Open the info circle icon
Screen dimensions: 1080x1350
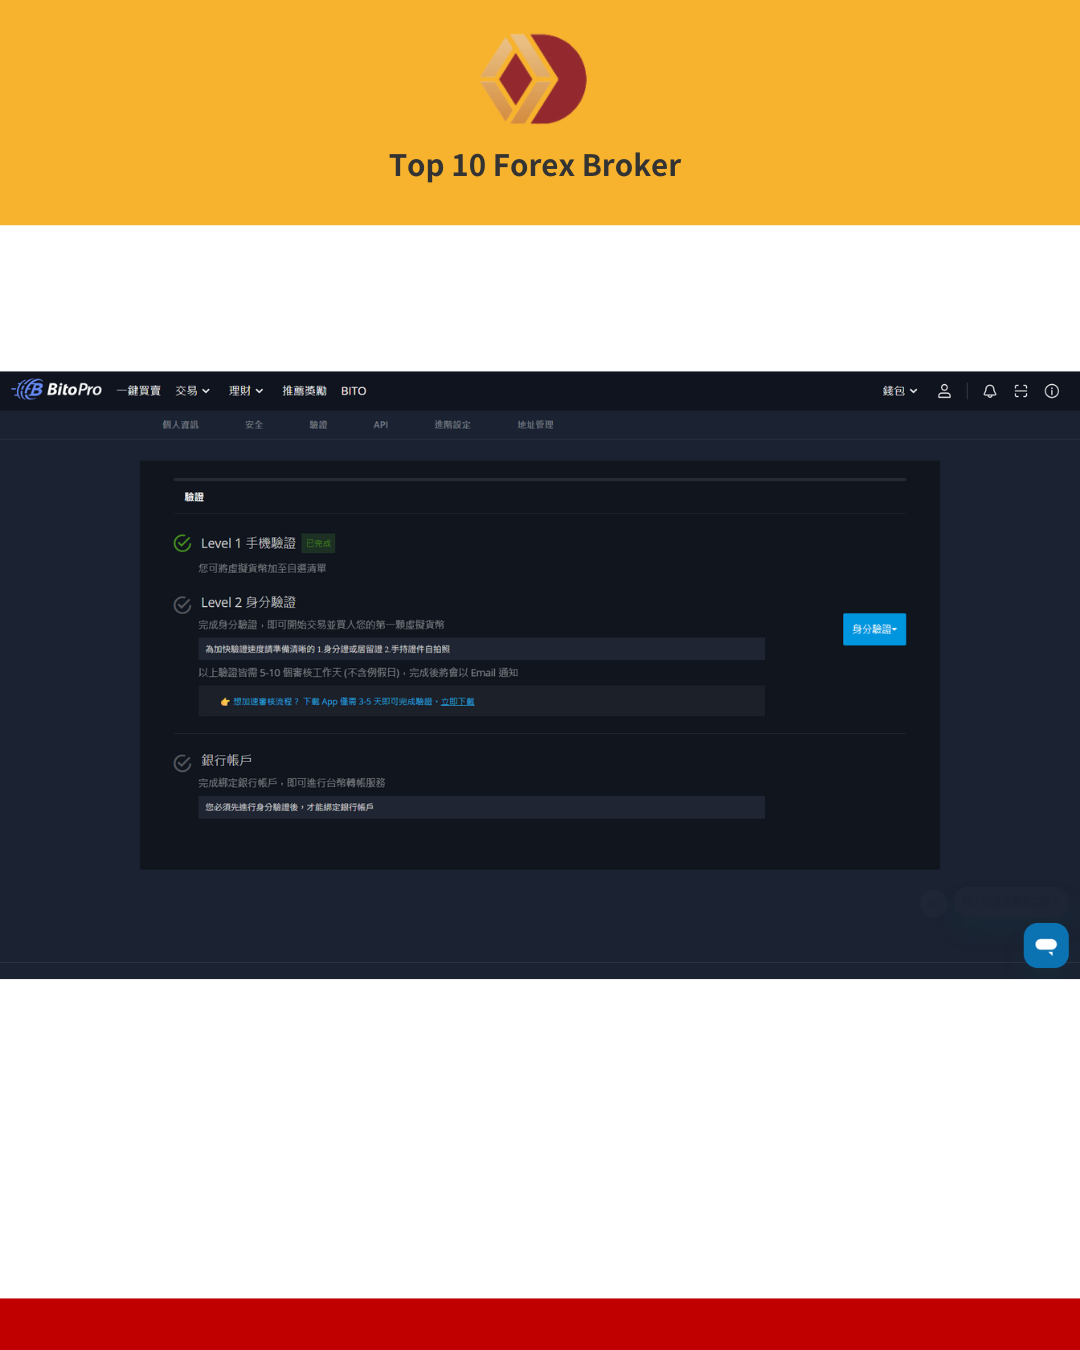pos(1051,391)
